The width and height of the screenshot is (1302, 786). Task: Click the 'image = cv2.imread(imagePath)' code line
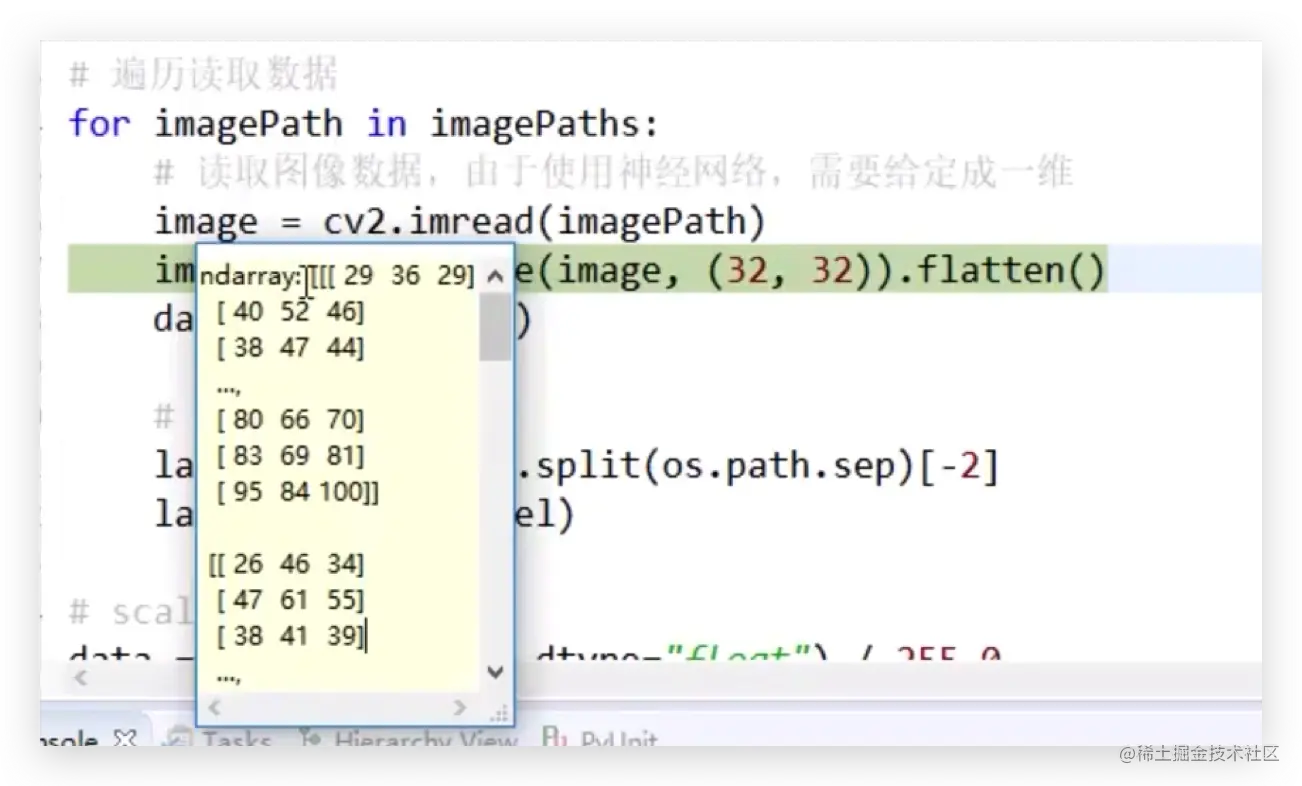pos(460,222)
